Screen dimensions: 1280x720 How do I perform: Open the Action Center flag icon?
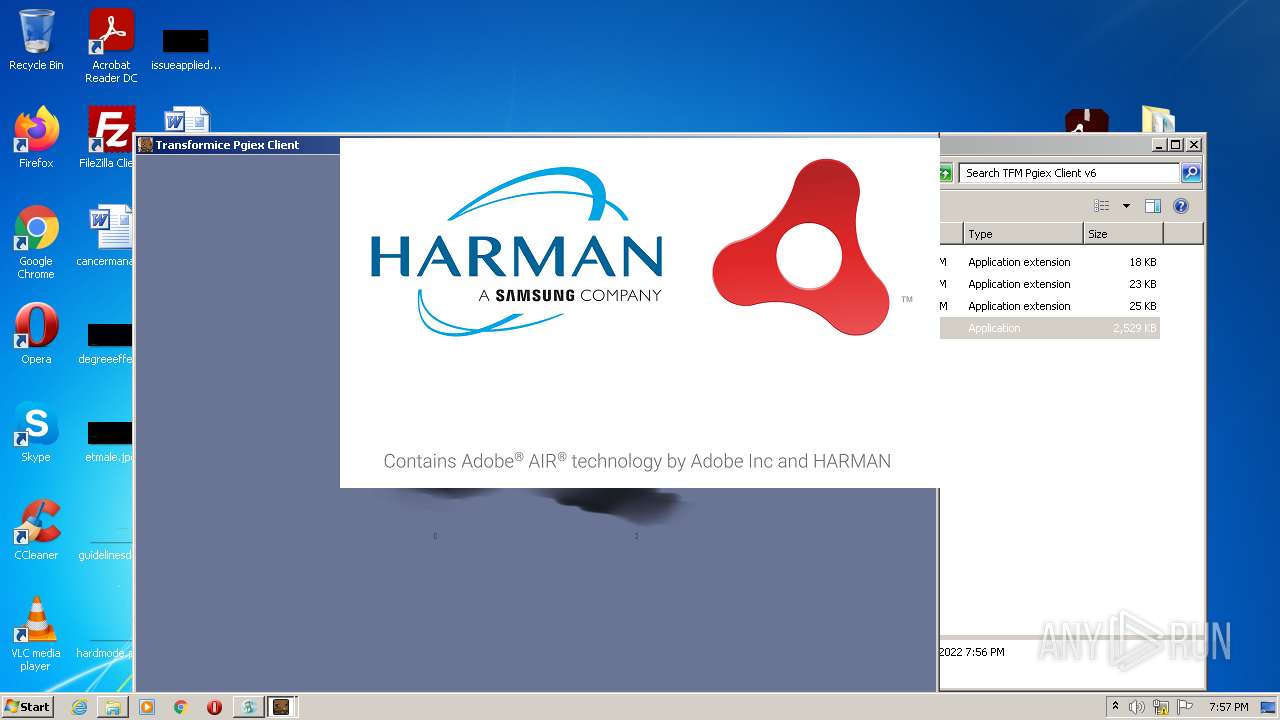tap(1184, 707)
